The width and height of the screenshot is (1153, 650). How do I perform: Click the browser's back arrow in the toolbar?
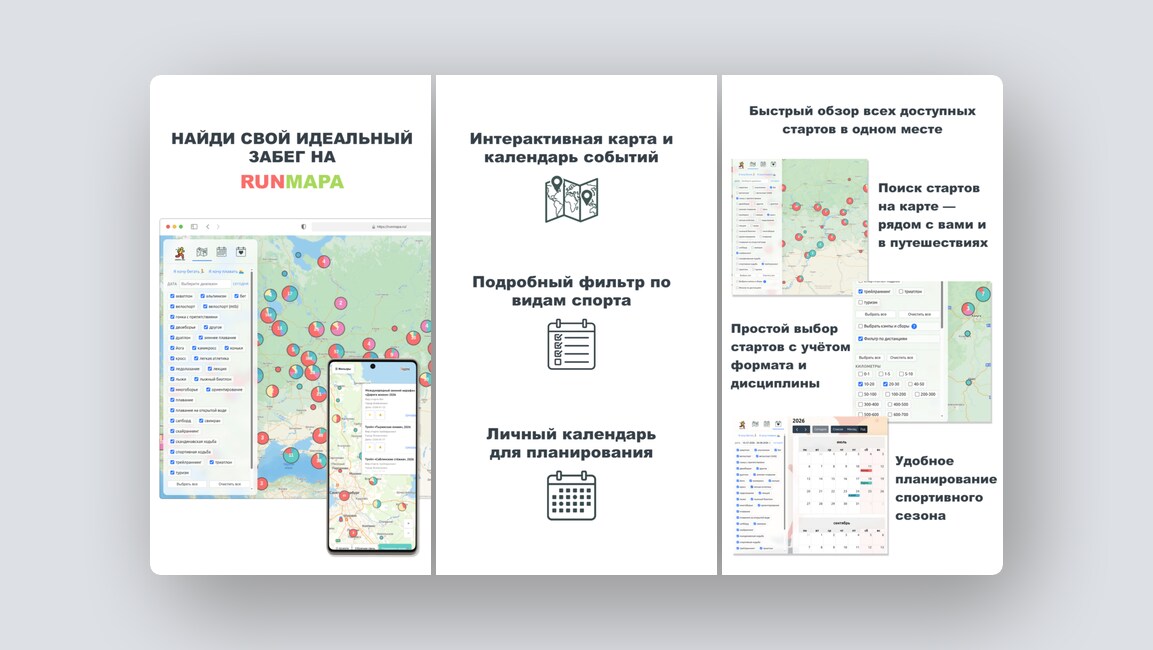tap(207, 227)
